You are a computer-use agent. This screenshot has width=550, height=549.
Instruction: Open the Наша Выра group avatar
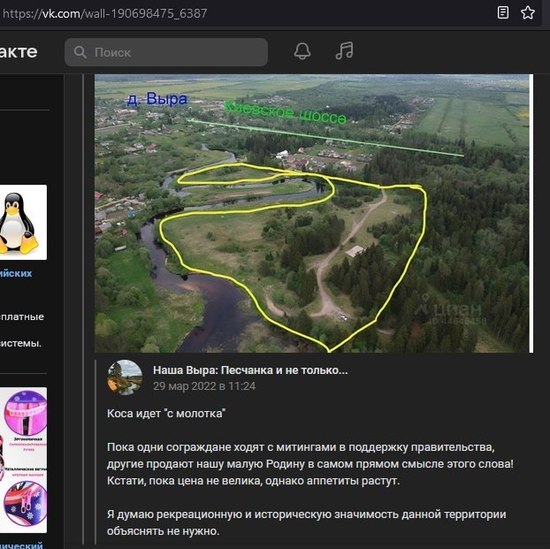pyautogui.click(x=125, y=377)
